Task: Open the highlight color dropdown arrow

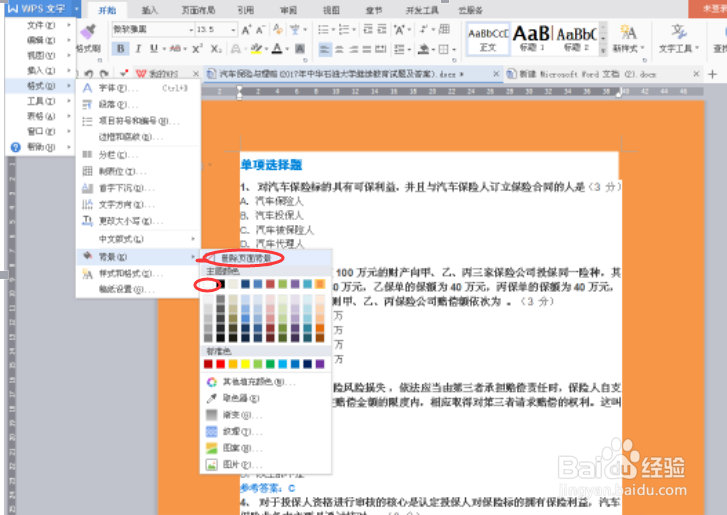Action: click(267, 49)
